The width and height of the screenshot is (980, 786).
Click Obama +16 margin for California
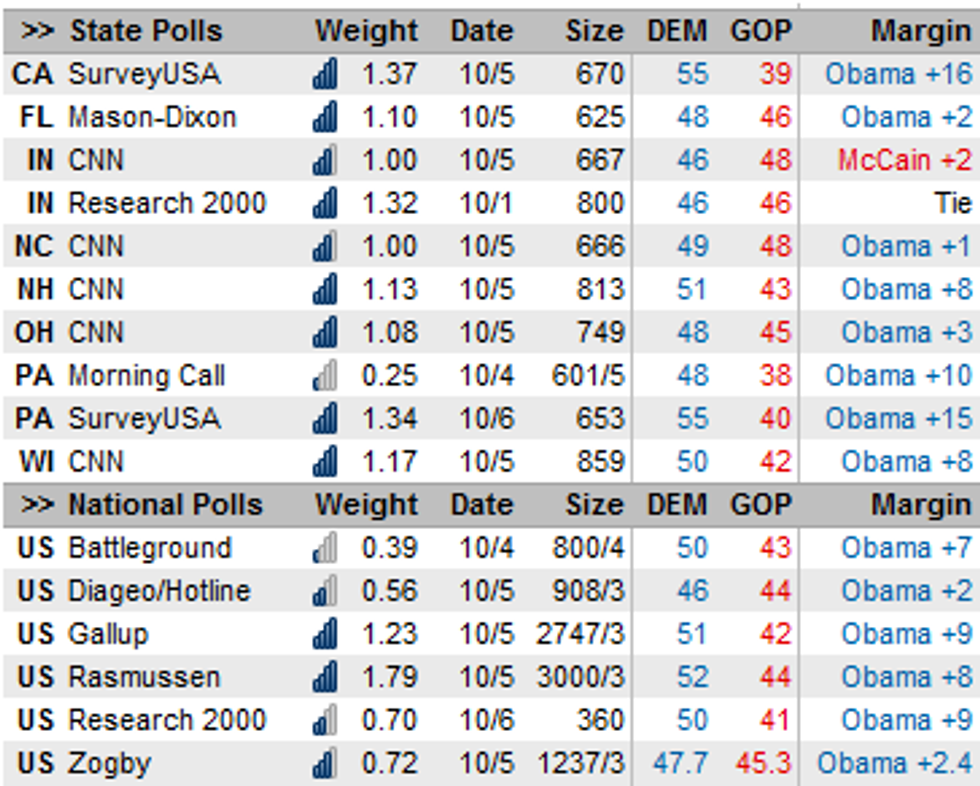898,74
